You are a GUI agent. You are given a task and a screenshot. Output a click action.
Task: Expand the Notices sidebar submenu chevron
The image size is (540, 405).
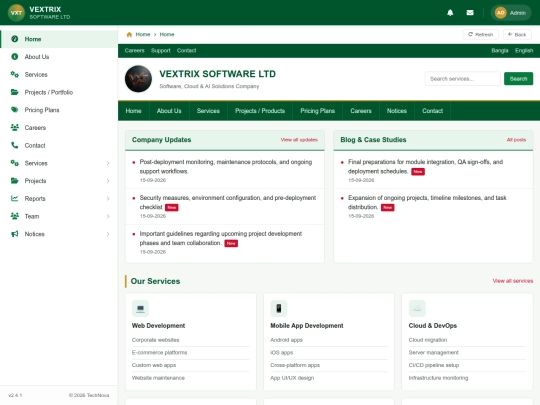click(108, 234)
